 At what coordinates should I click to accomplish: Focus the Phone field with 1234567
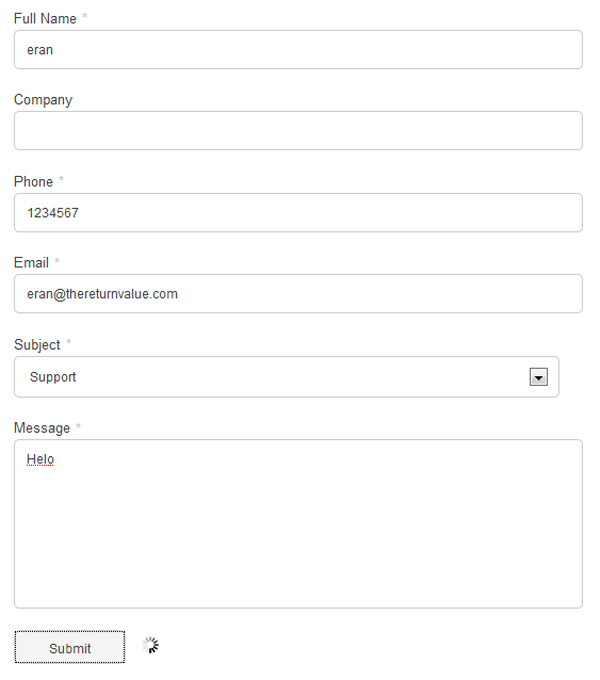point(298,212)
